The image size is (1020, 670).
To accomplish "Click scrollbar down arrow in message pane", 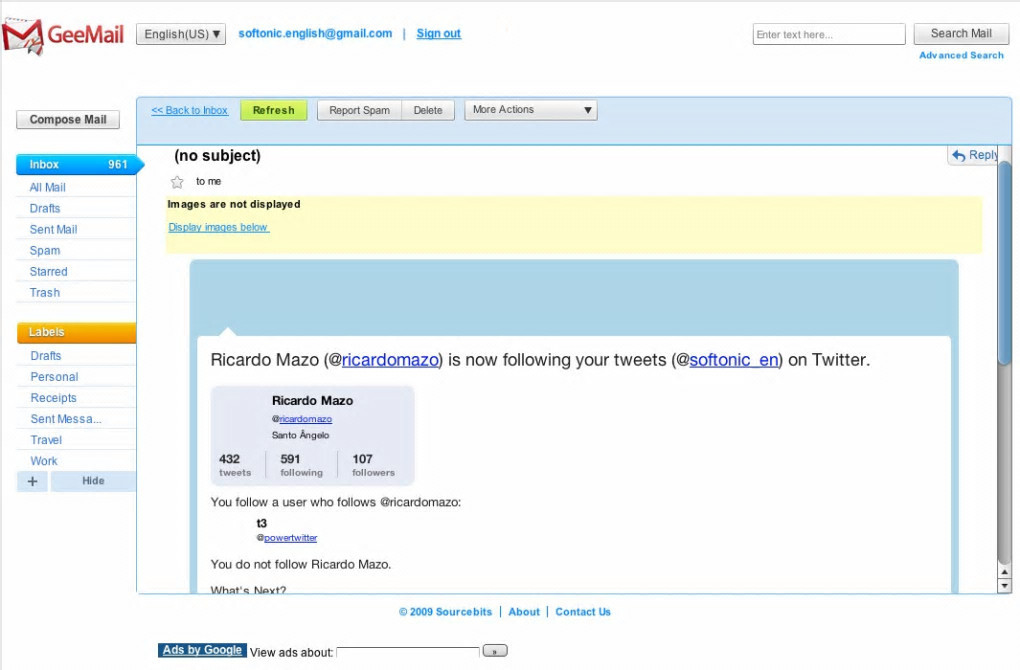I will pos(1004,586).
